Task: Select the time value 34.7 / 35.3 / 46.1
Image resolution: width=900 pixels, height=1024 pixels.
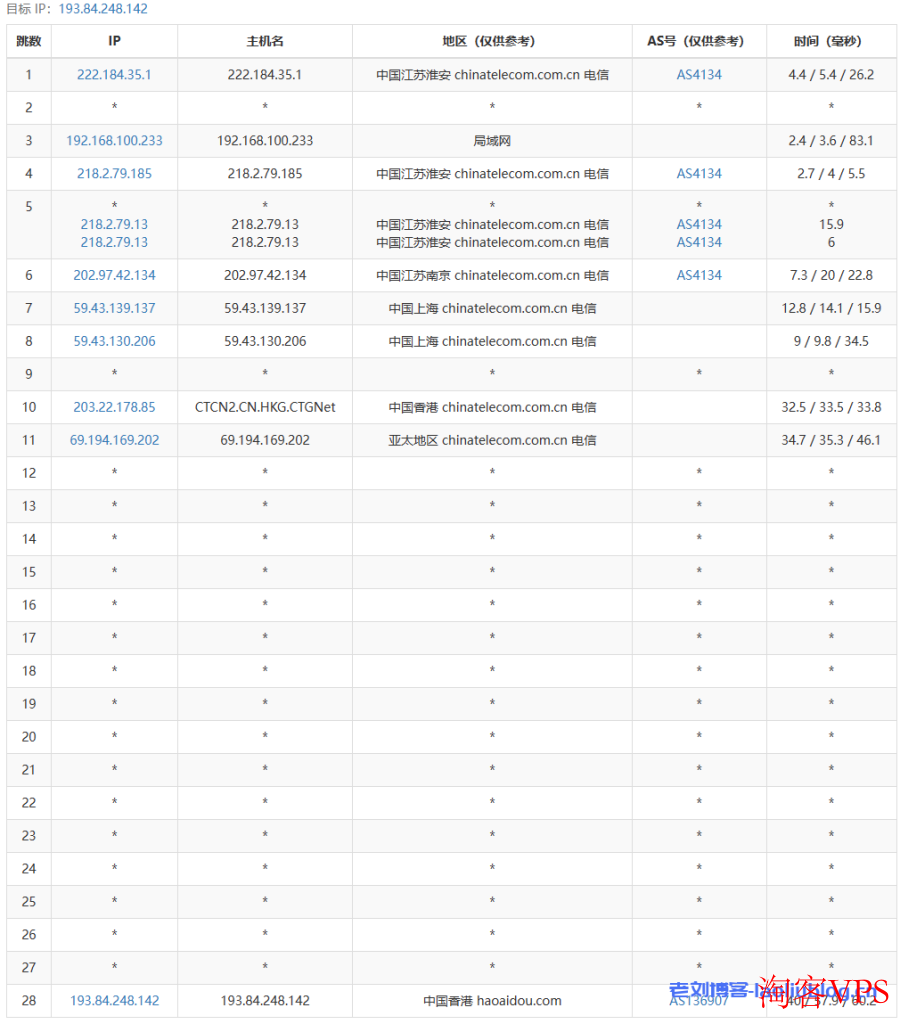Action: (x=831, y=440)
